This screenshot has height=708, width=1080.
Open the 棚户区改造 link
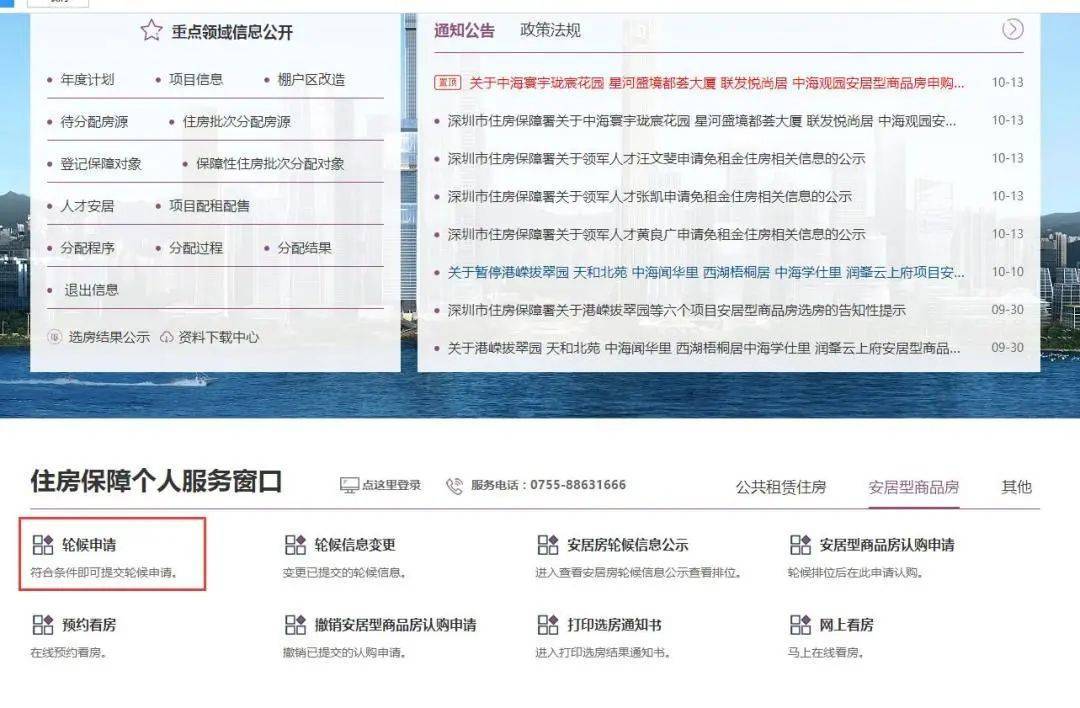pyautogui.click(x=311, y=79)
